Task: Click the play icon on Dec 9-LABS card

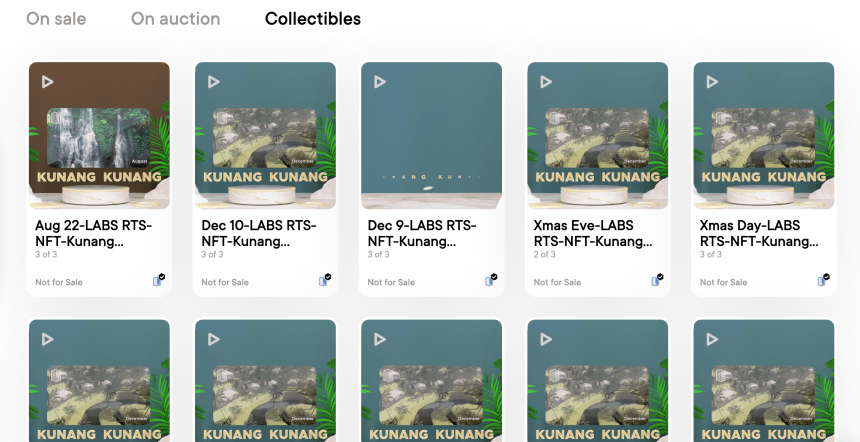Action: (380, 82)
